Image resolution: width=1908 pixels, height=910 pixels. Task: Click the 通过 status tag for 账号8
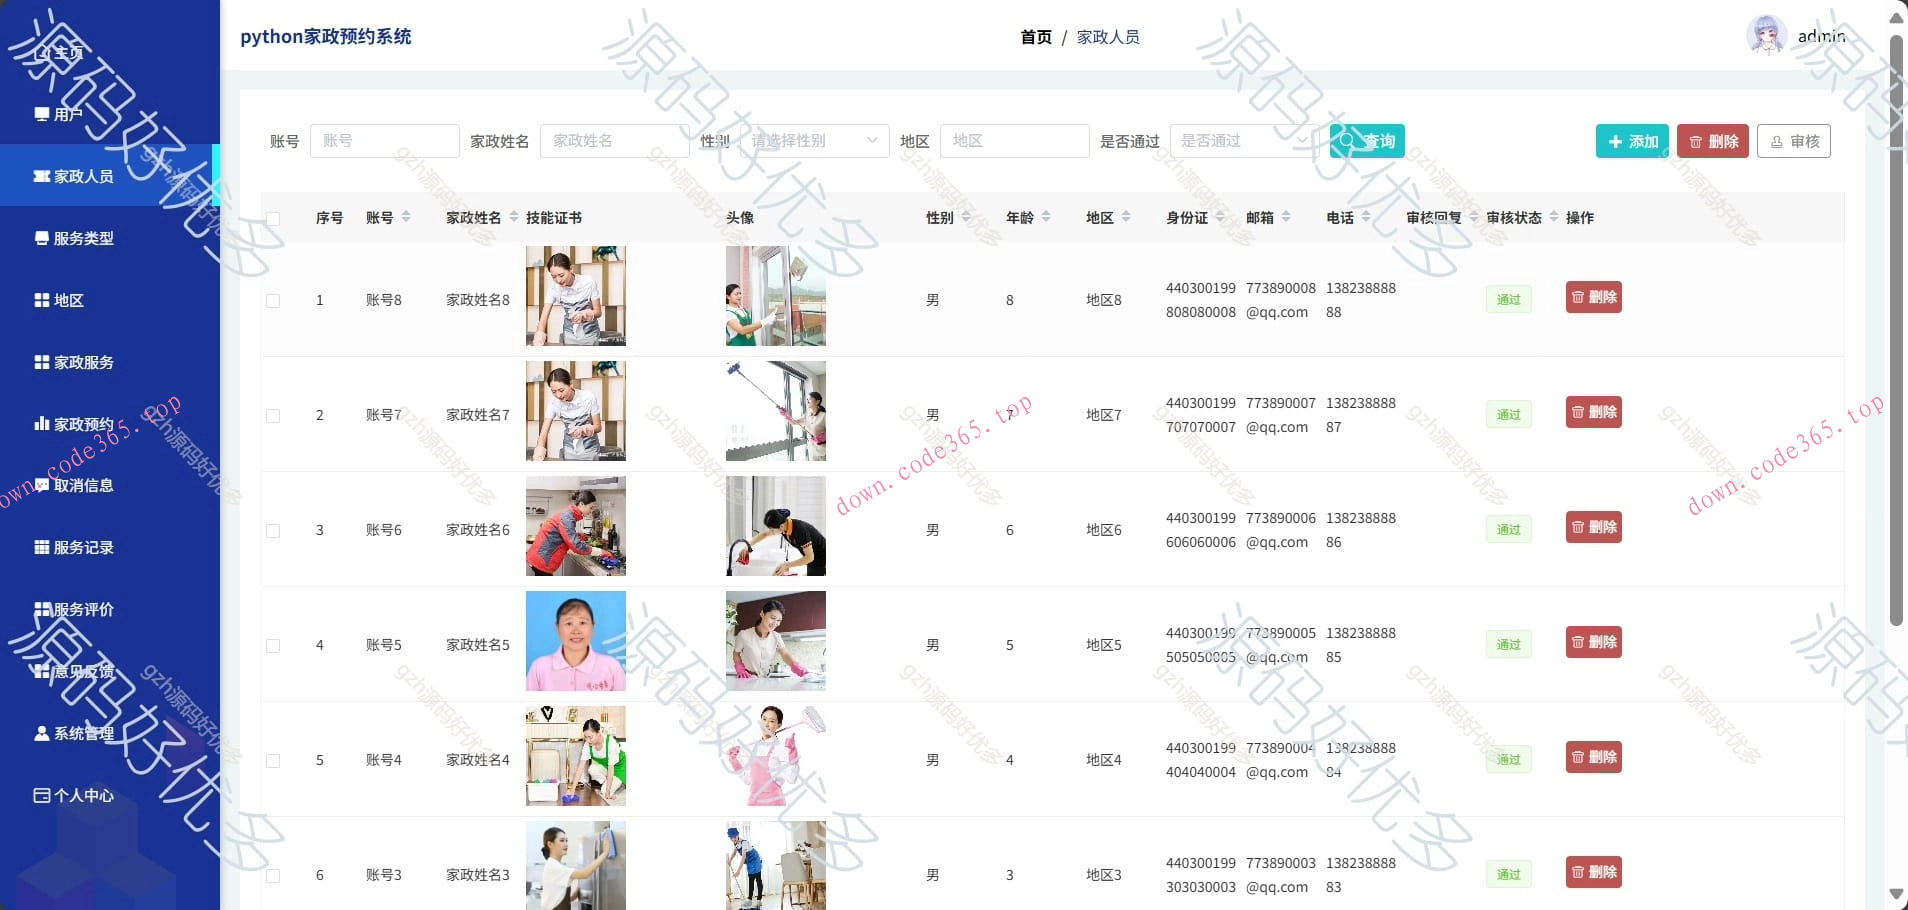(x=1508, y=299)
